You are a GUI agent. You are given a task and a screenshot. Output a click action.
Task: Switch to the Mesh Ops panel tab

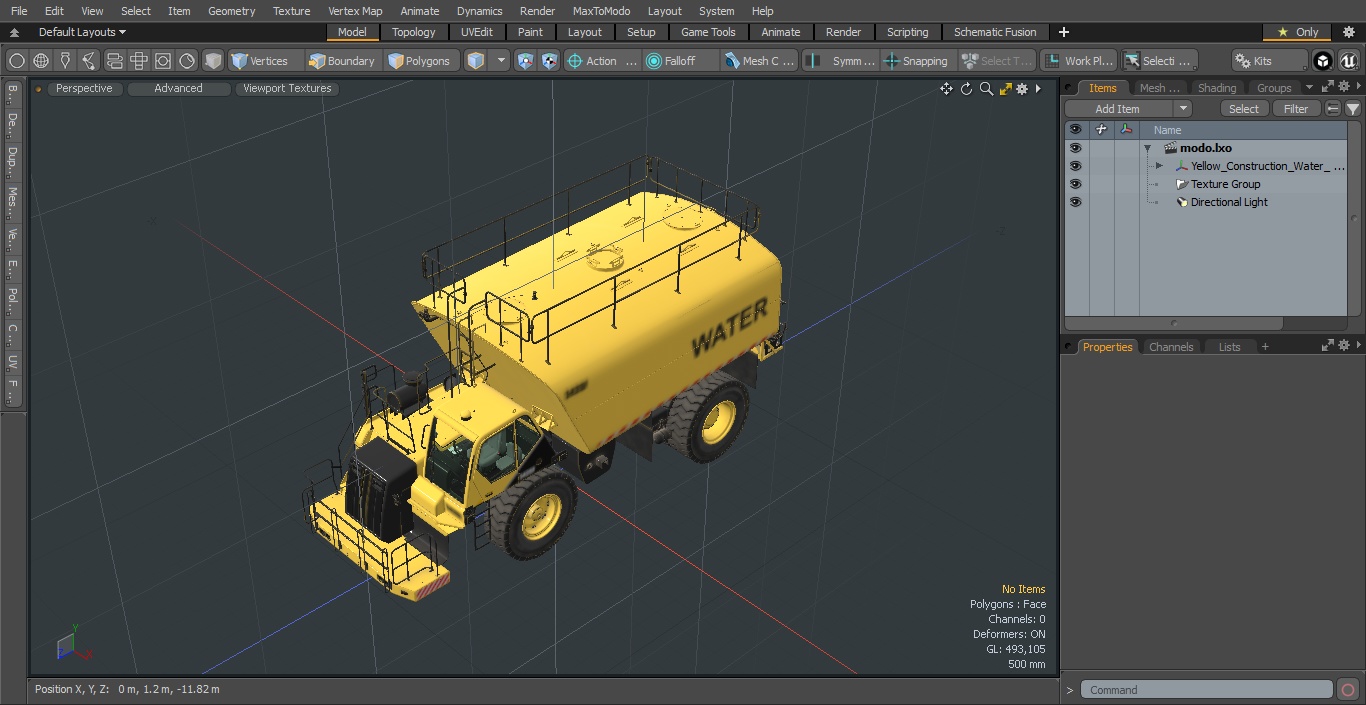(1159, 88)
